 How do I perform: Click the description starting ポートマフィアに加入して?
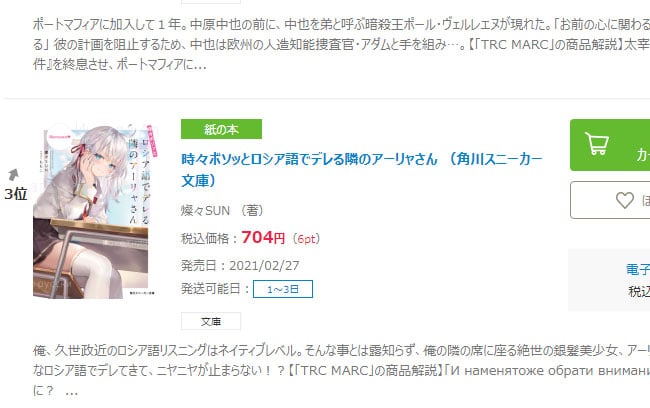click(342, 44)
